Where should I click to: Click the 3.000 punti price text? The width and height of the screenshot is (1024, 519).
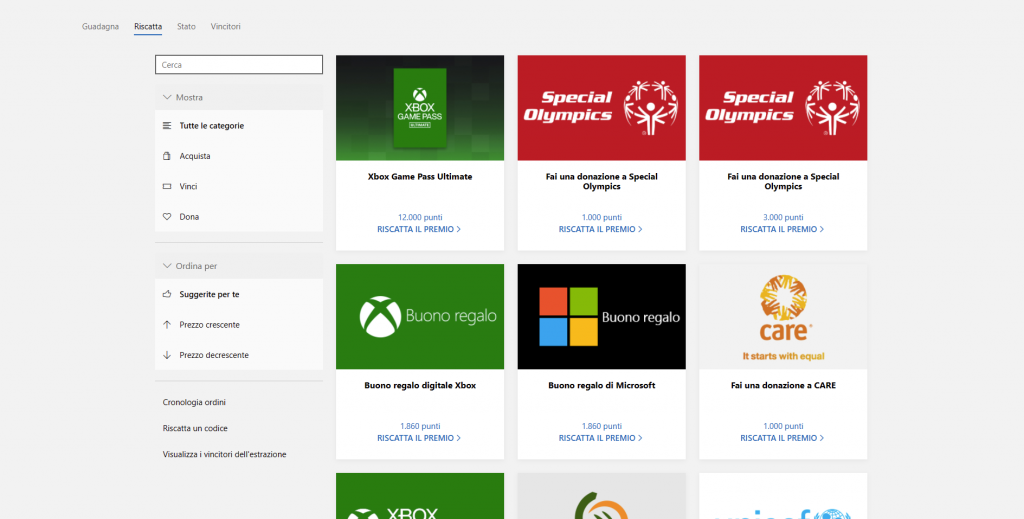pos(784,217)
